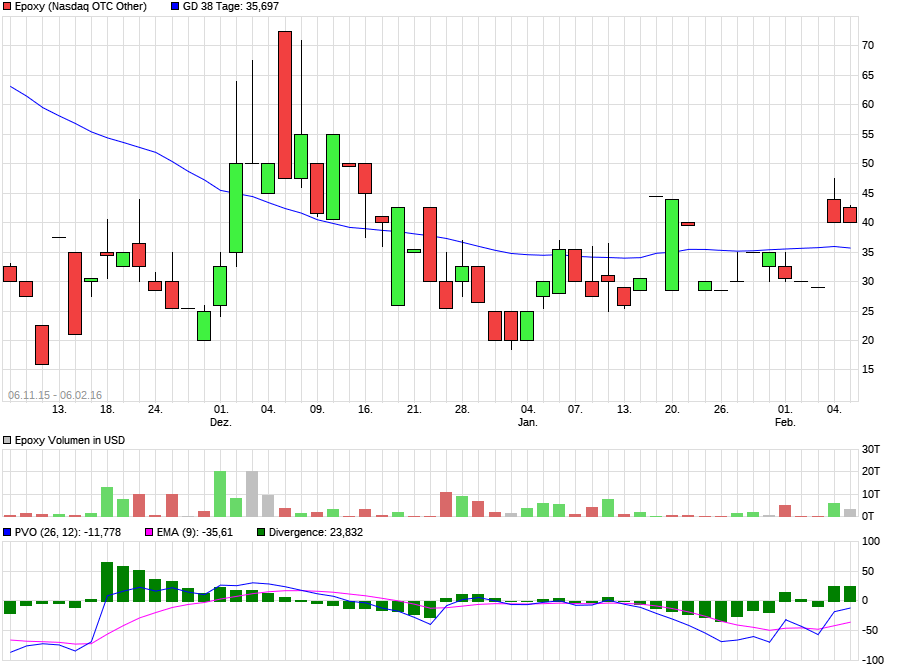Click the '40' price axis label
Image resolution: width=900 pixels, height=670 pixels.
[868, 222]
